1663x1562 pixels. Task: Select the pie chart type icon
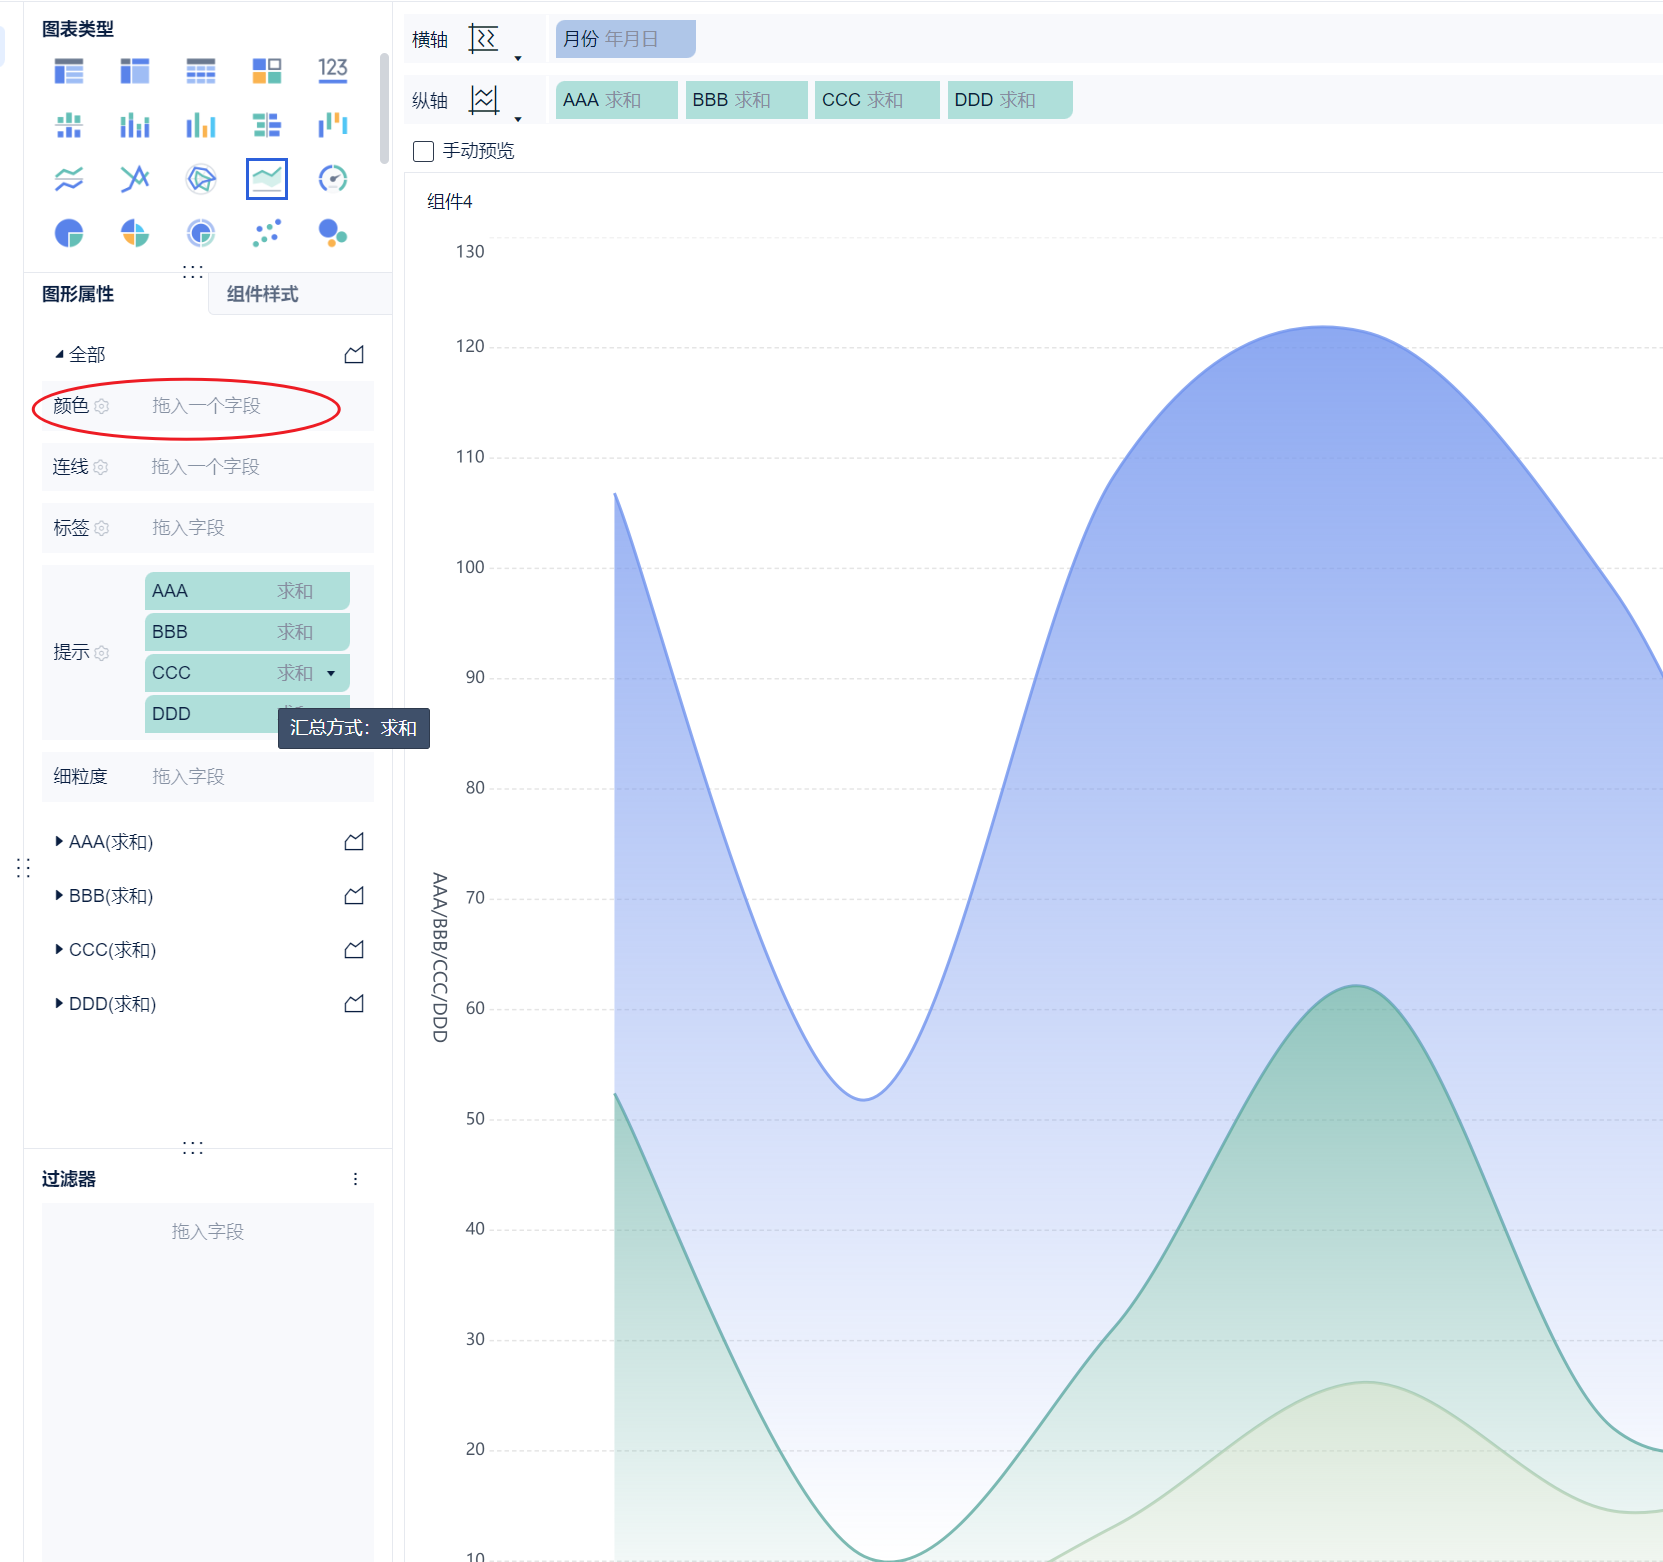coord(69,233)
